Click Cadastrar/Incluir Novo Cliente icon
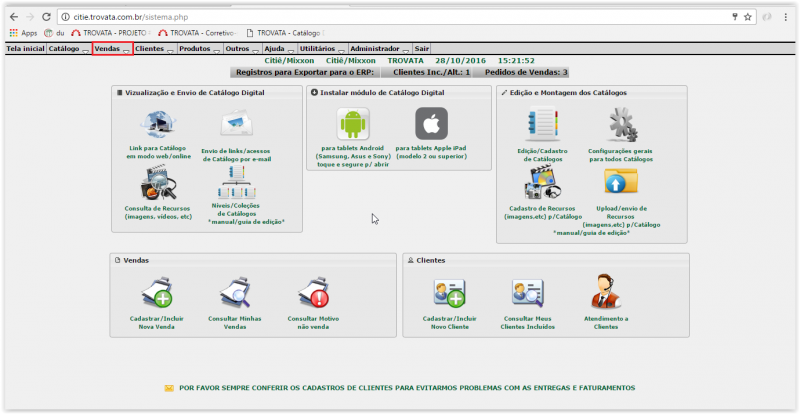 coord(449,293)
